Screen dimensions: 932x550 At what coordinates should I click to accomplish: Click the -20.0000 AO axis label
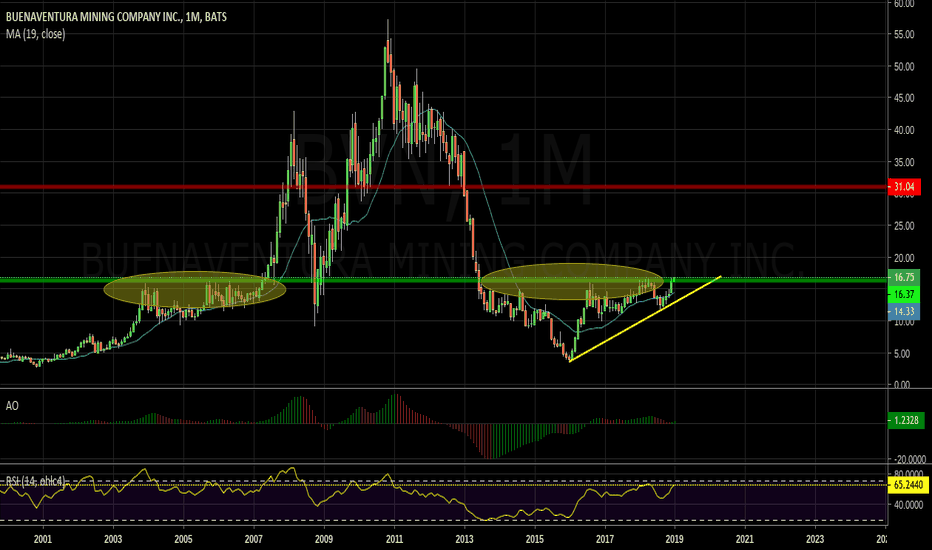[908, 459]
